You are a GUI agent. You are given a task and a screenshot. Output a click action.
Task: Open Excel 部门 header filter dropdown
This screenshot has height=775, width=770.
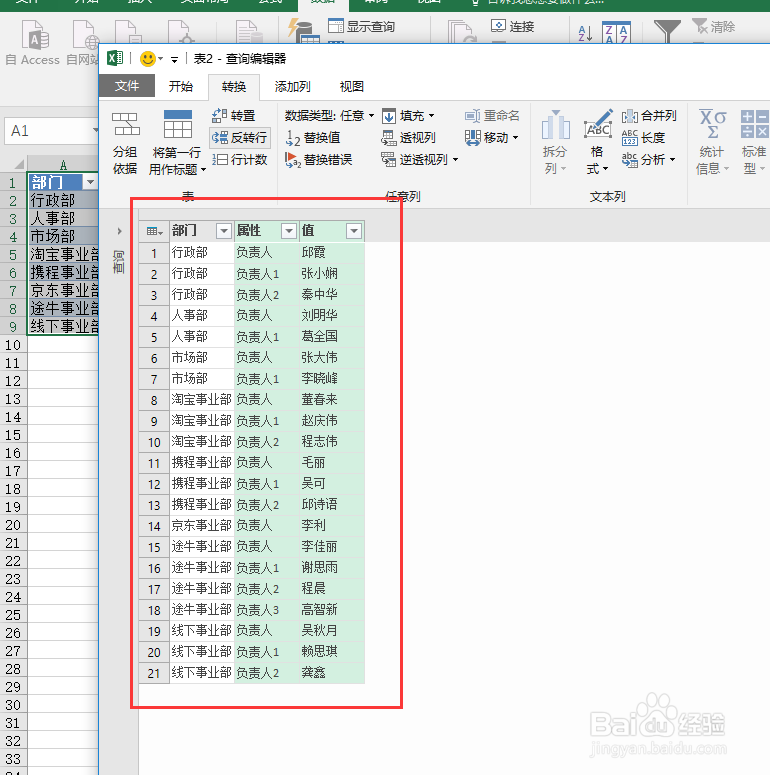(90, 182)
